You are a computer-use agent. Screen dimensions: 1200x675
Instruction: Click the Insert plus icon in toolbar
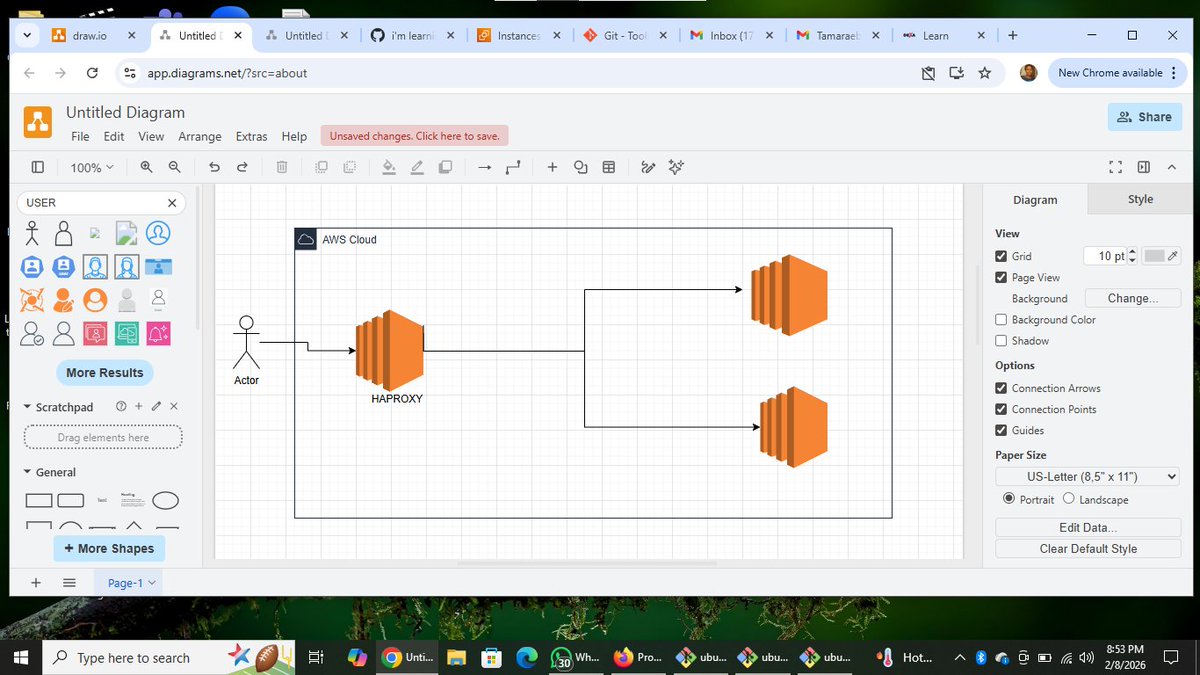pos(552,167)
